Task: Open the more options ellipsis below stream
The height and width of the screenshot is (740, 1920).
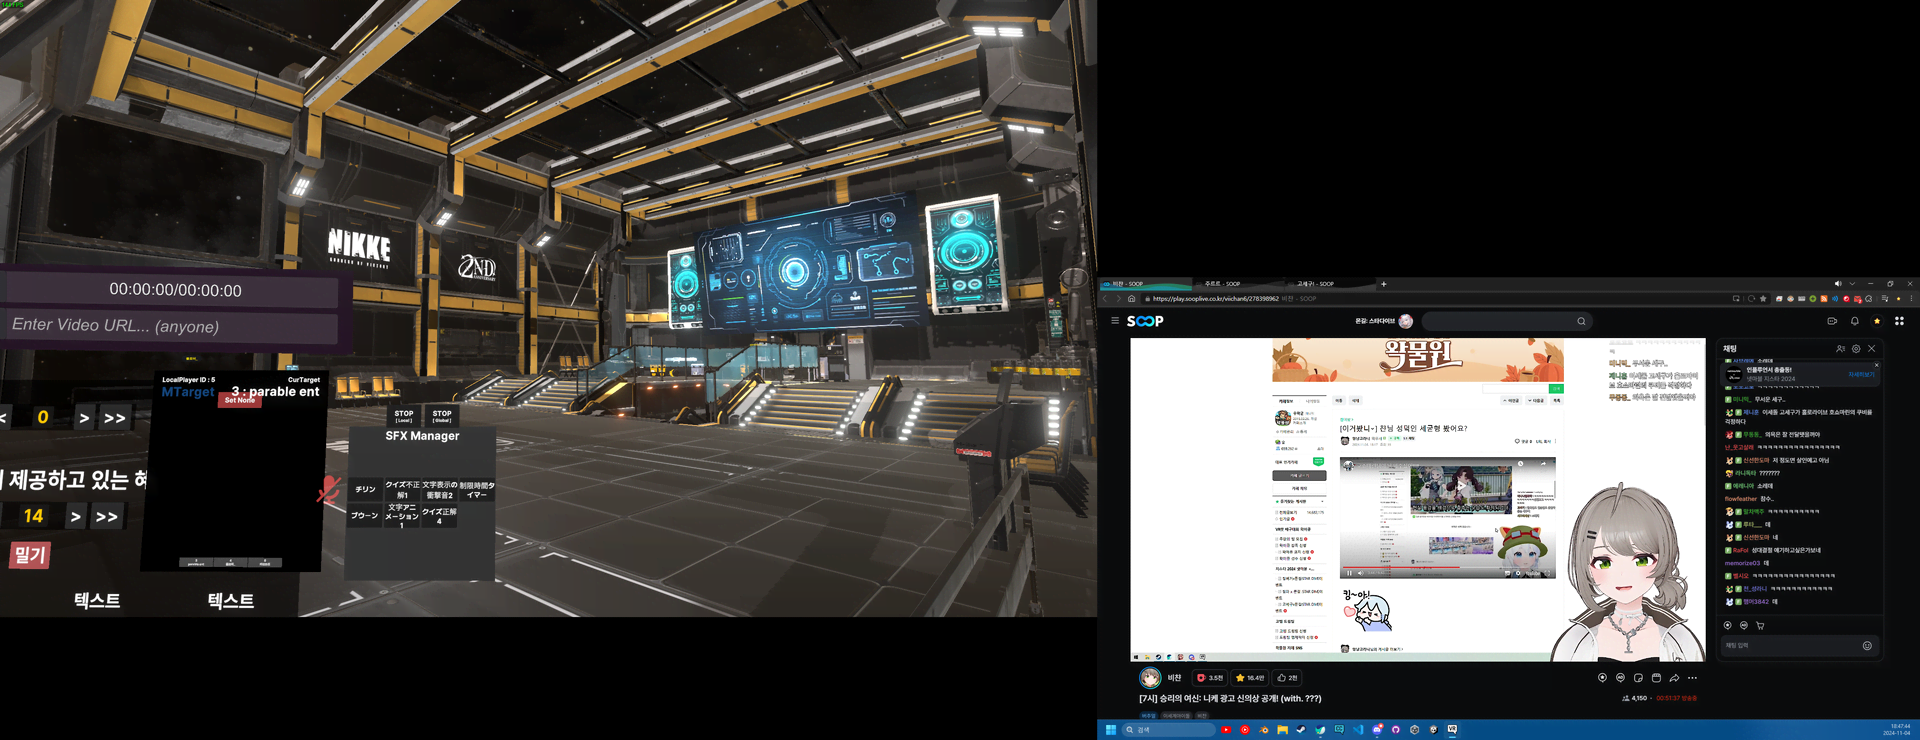Action: [1692, 678]
